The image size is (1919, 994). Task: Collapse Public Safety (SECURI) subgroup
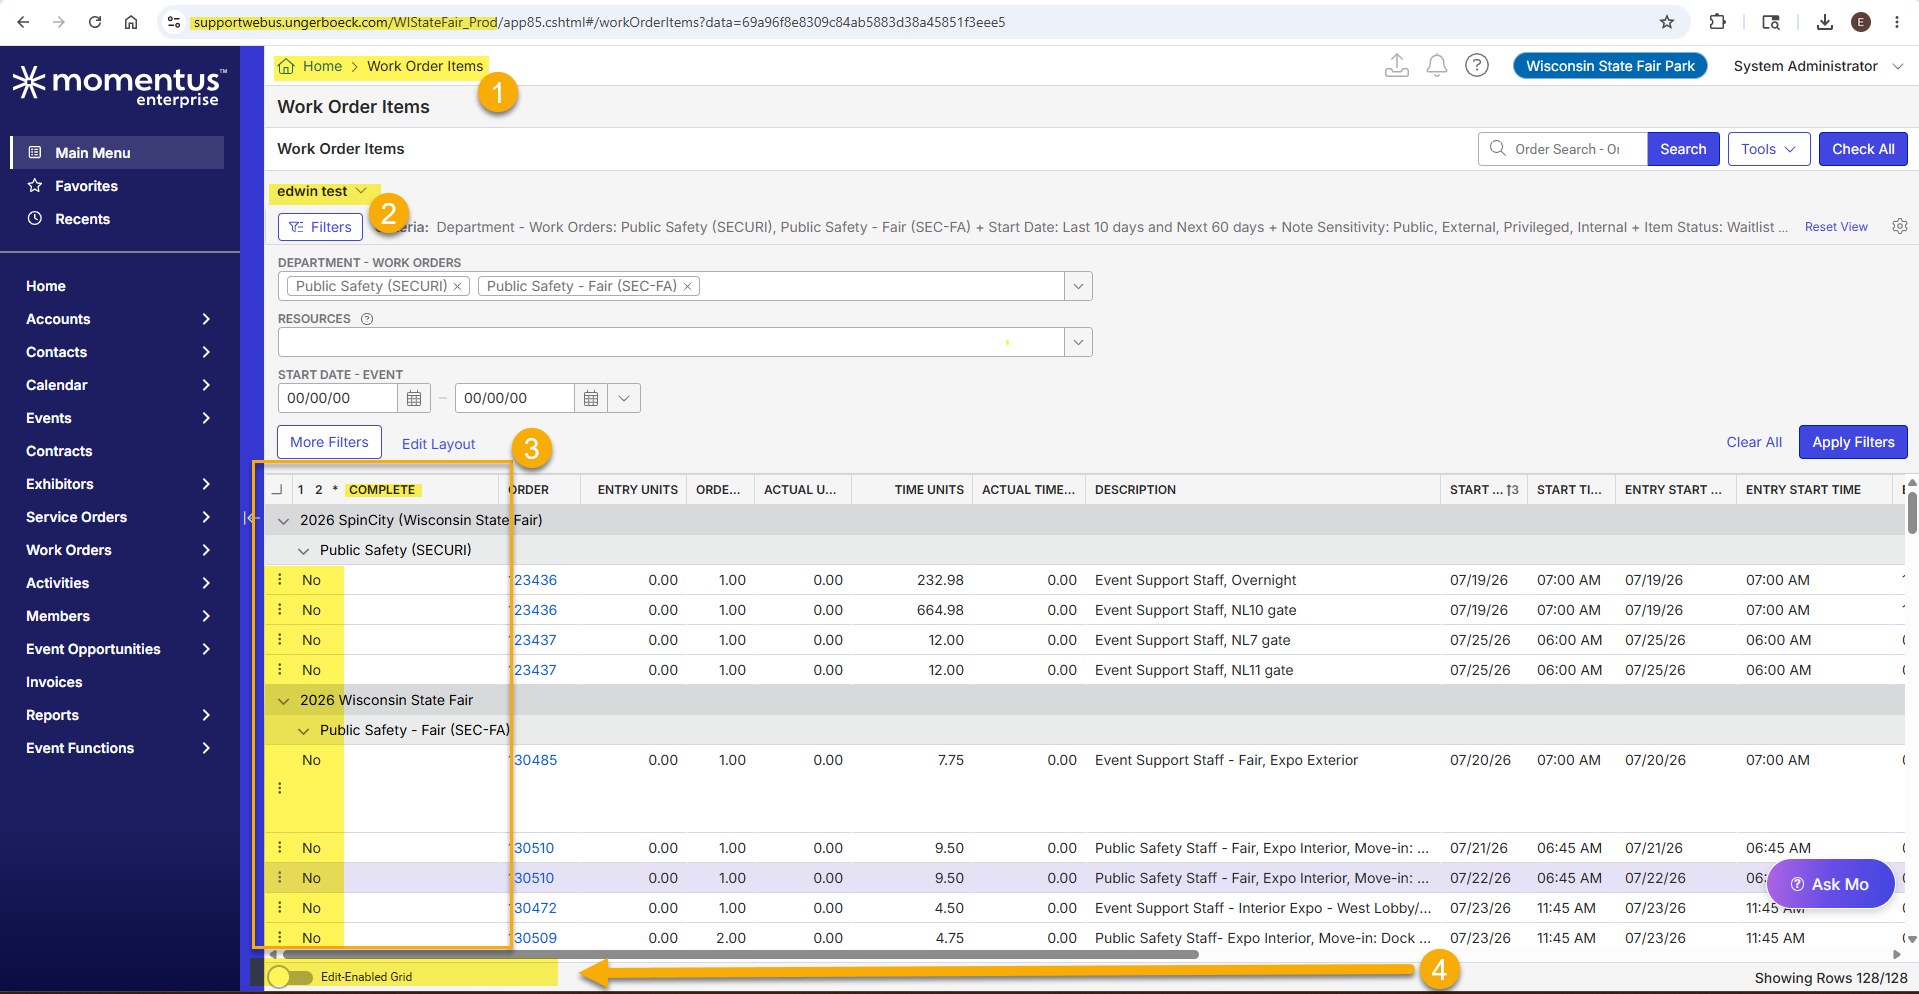pyautogui.click(x=304, y=550)
